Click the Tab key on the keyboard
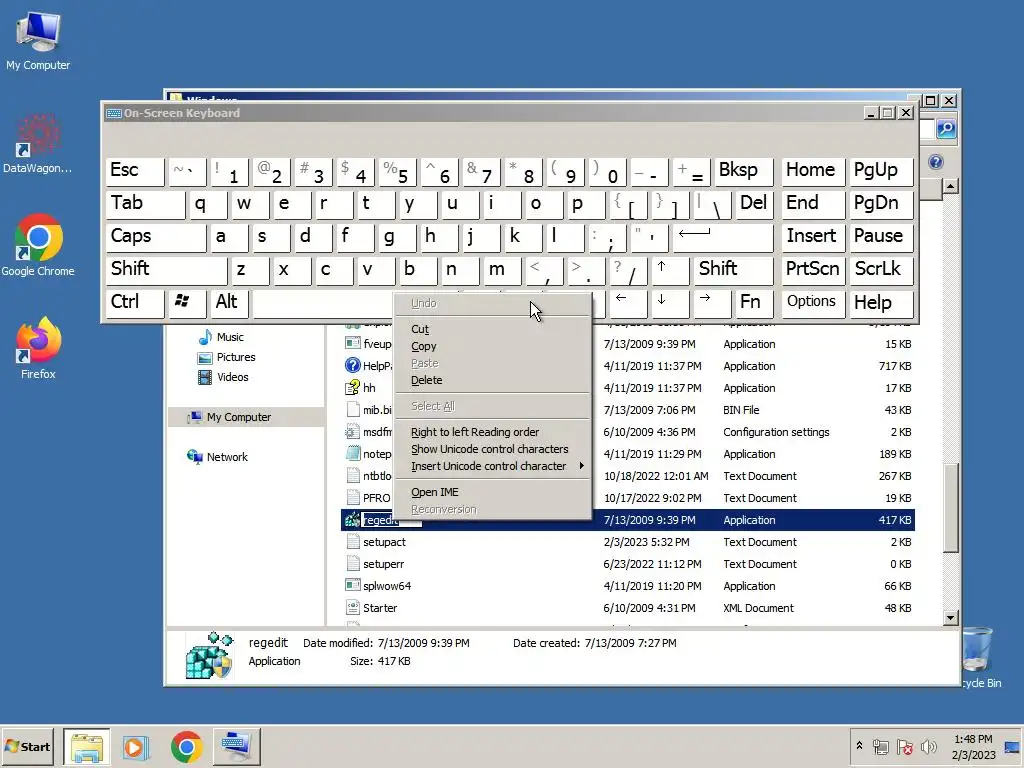 pos(145,204)
